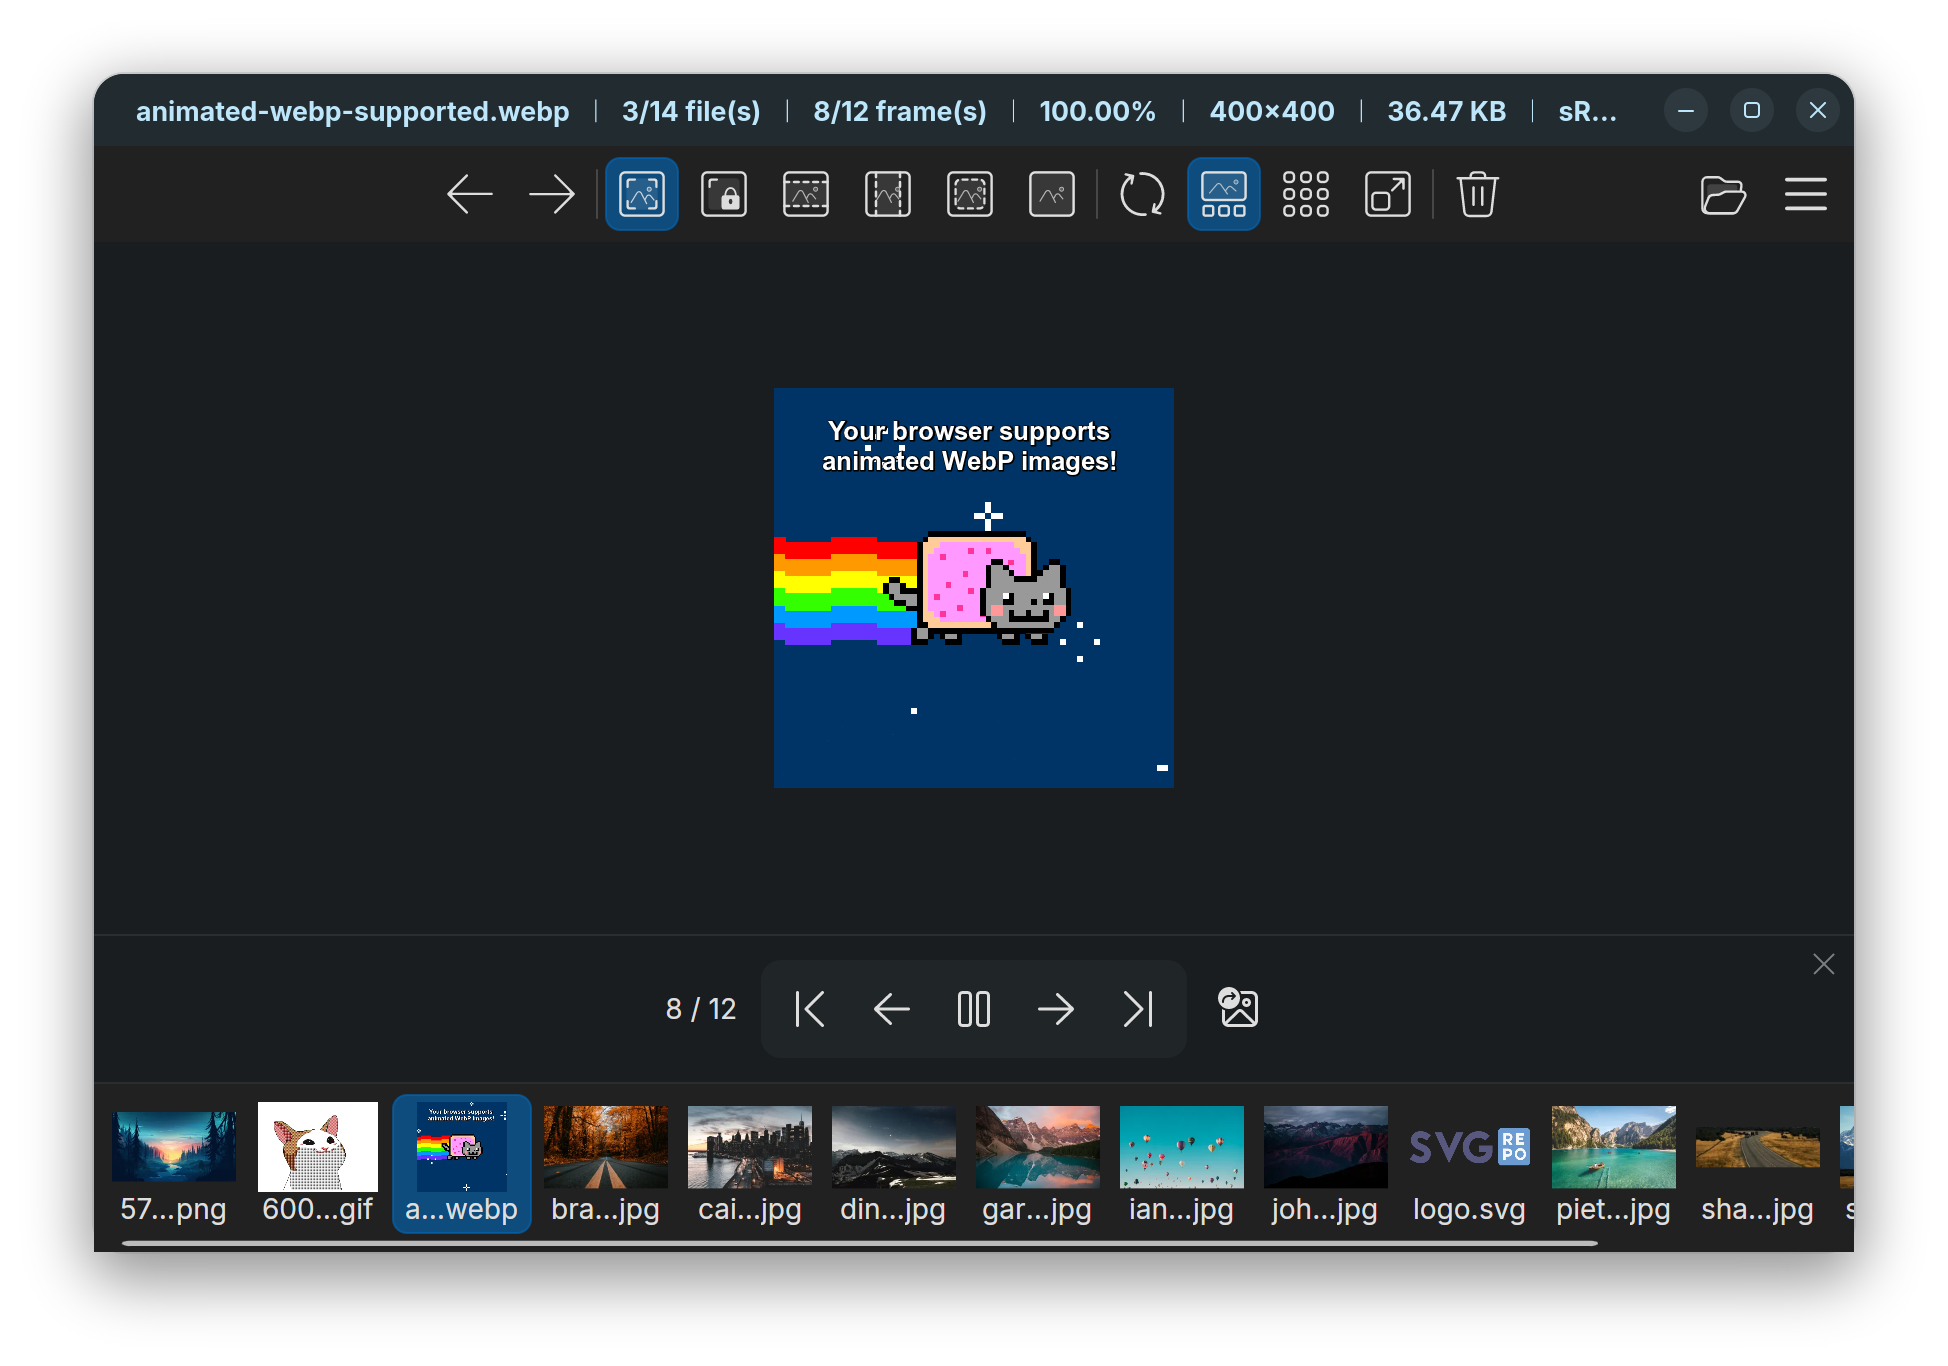The height and width of the screenshot is (1366, 1948).
Task: Show the checkerboard background grid icon
Action: coord(1306,194)
